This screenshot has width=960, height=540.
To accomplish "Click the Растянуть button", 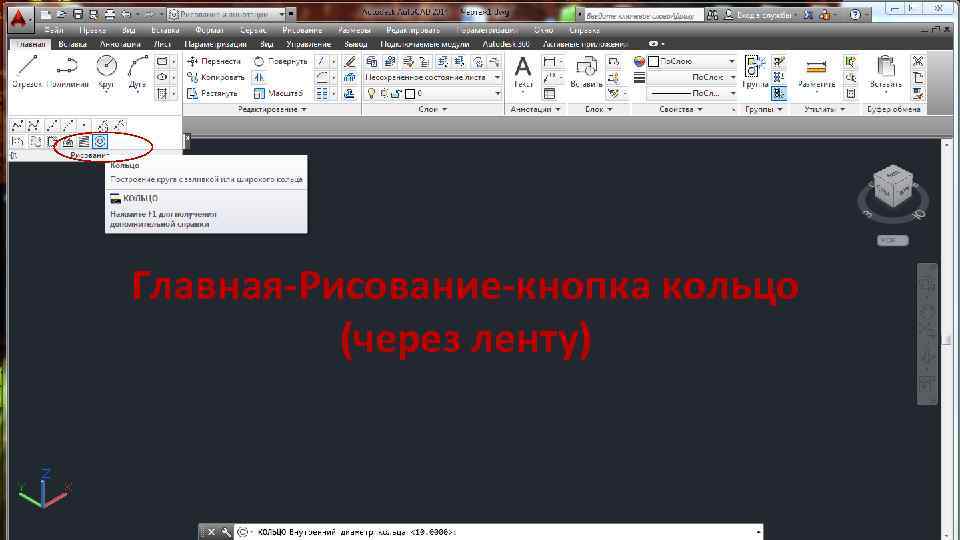I will (x=212, y=93).
